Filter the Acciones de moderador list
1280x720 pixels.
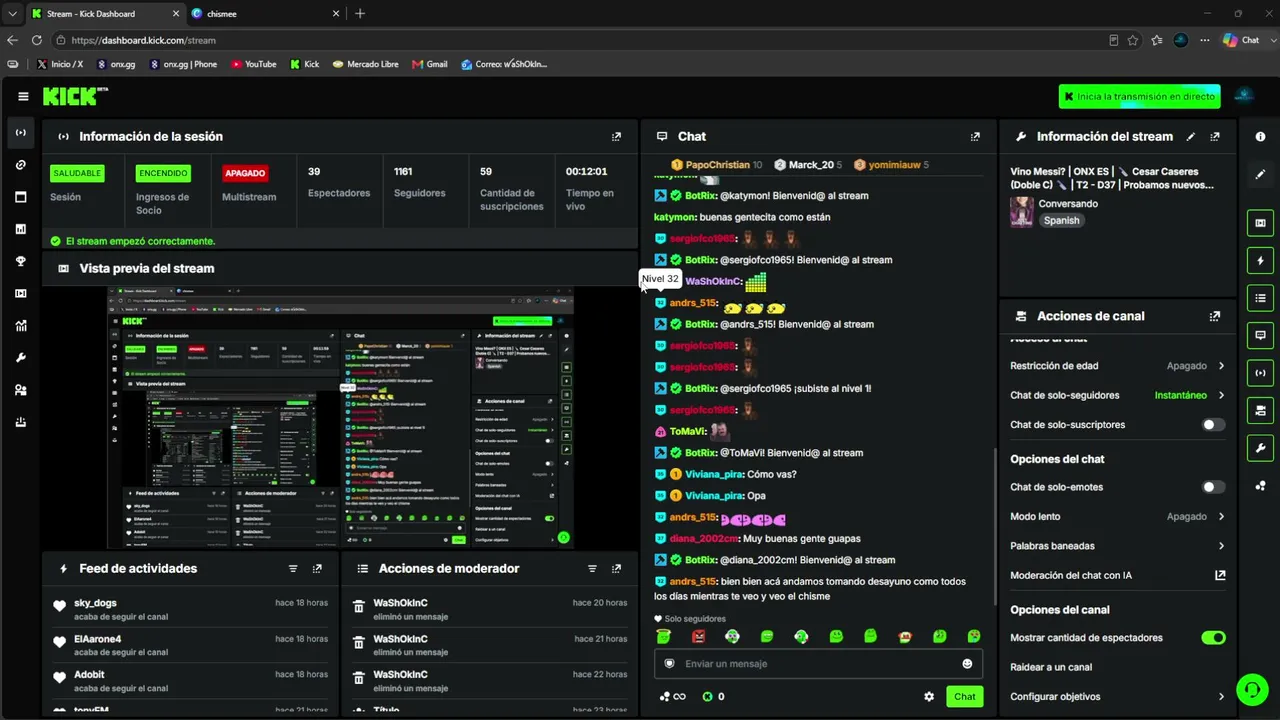592,568
